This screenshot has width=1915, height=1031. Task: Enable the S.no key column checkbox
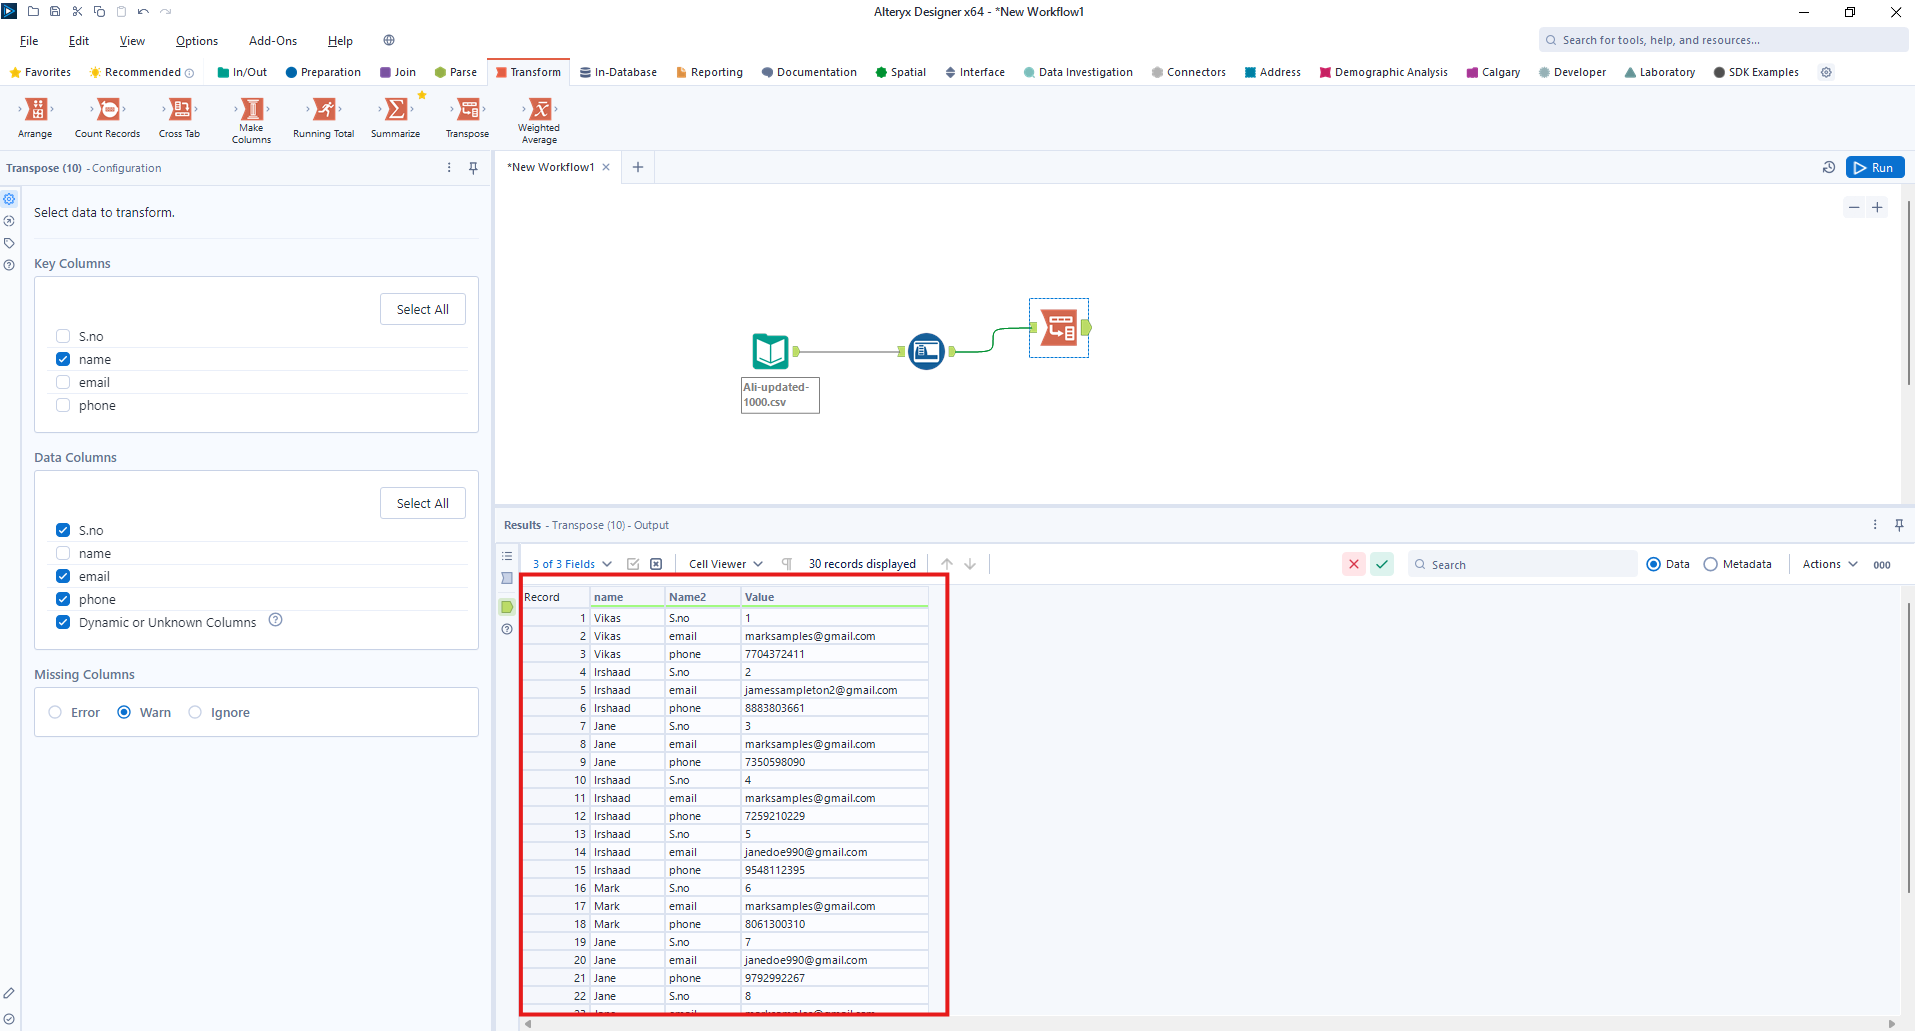pos(63,337)
